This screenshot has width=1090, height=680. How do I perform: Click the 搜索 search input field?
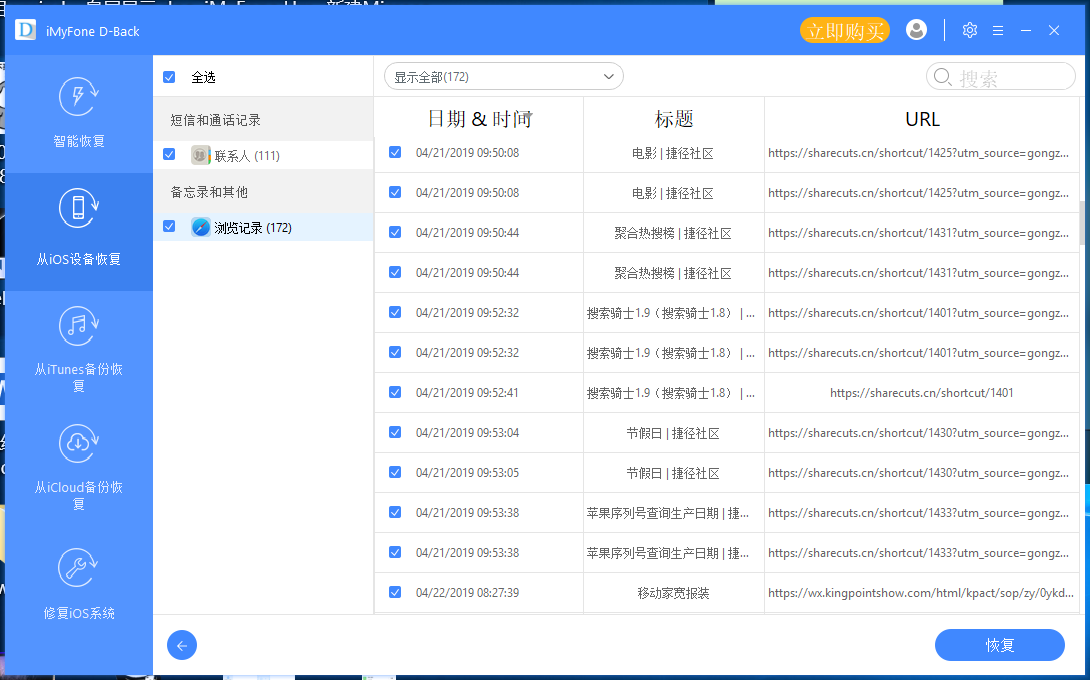pos(1010,78)
